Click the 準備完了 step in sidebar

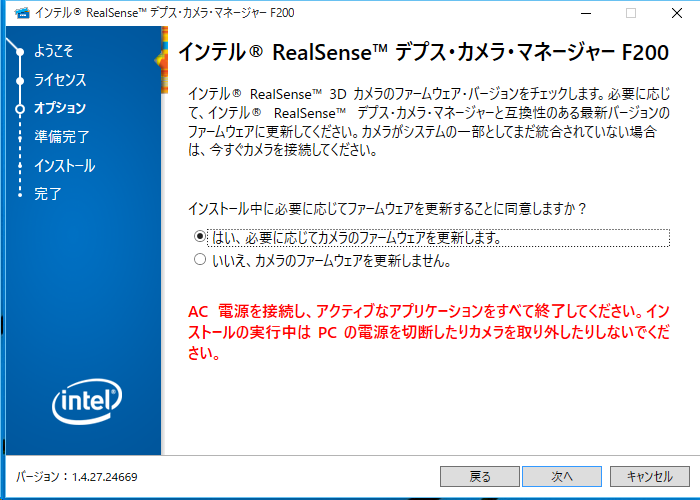pos(62,137)
